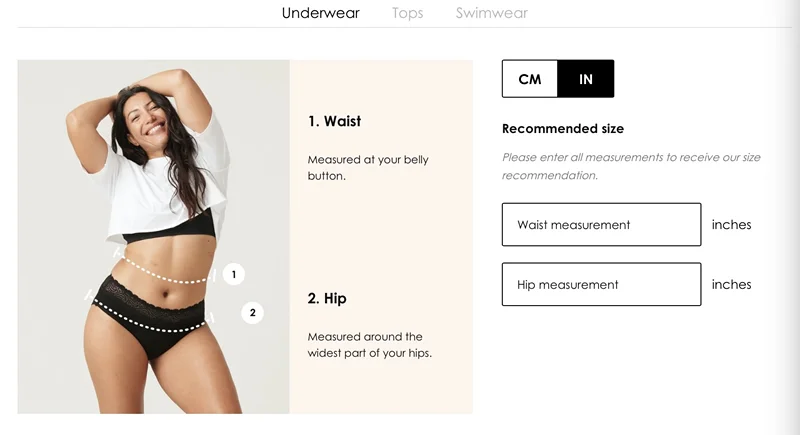Select the "widest part of your hips" text
800x435 pixels.
368,353
